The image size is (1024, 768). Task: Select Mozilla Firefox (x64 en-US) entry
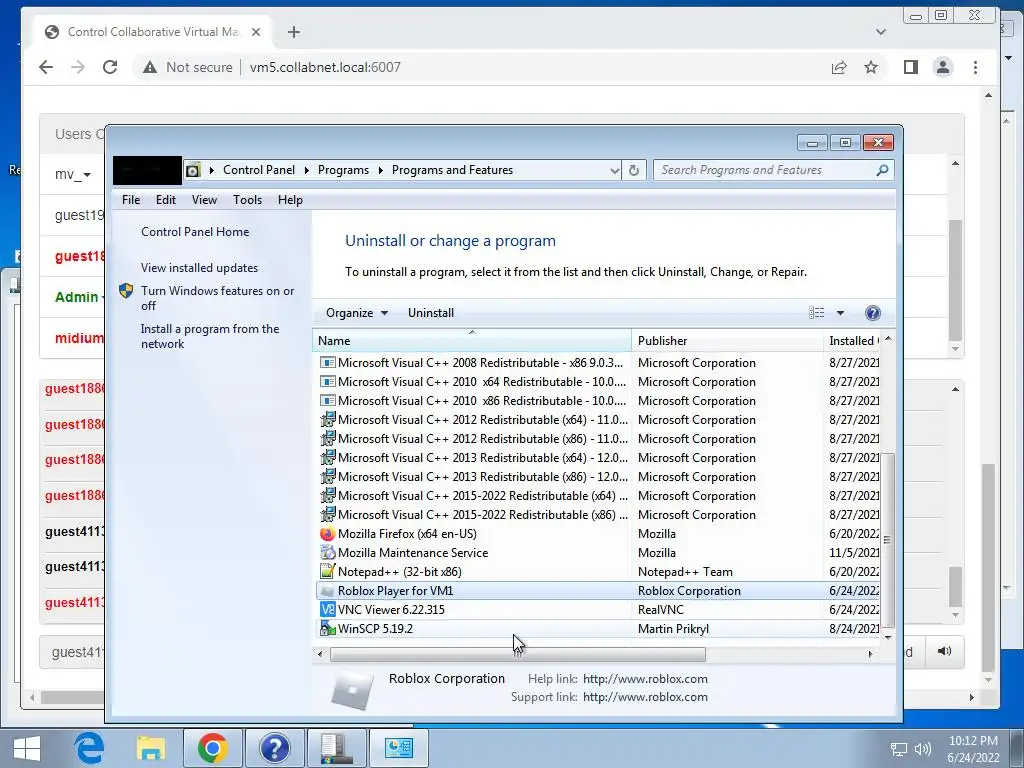tap(598, 534)
